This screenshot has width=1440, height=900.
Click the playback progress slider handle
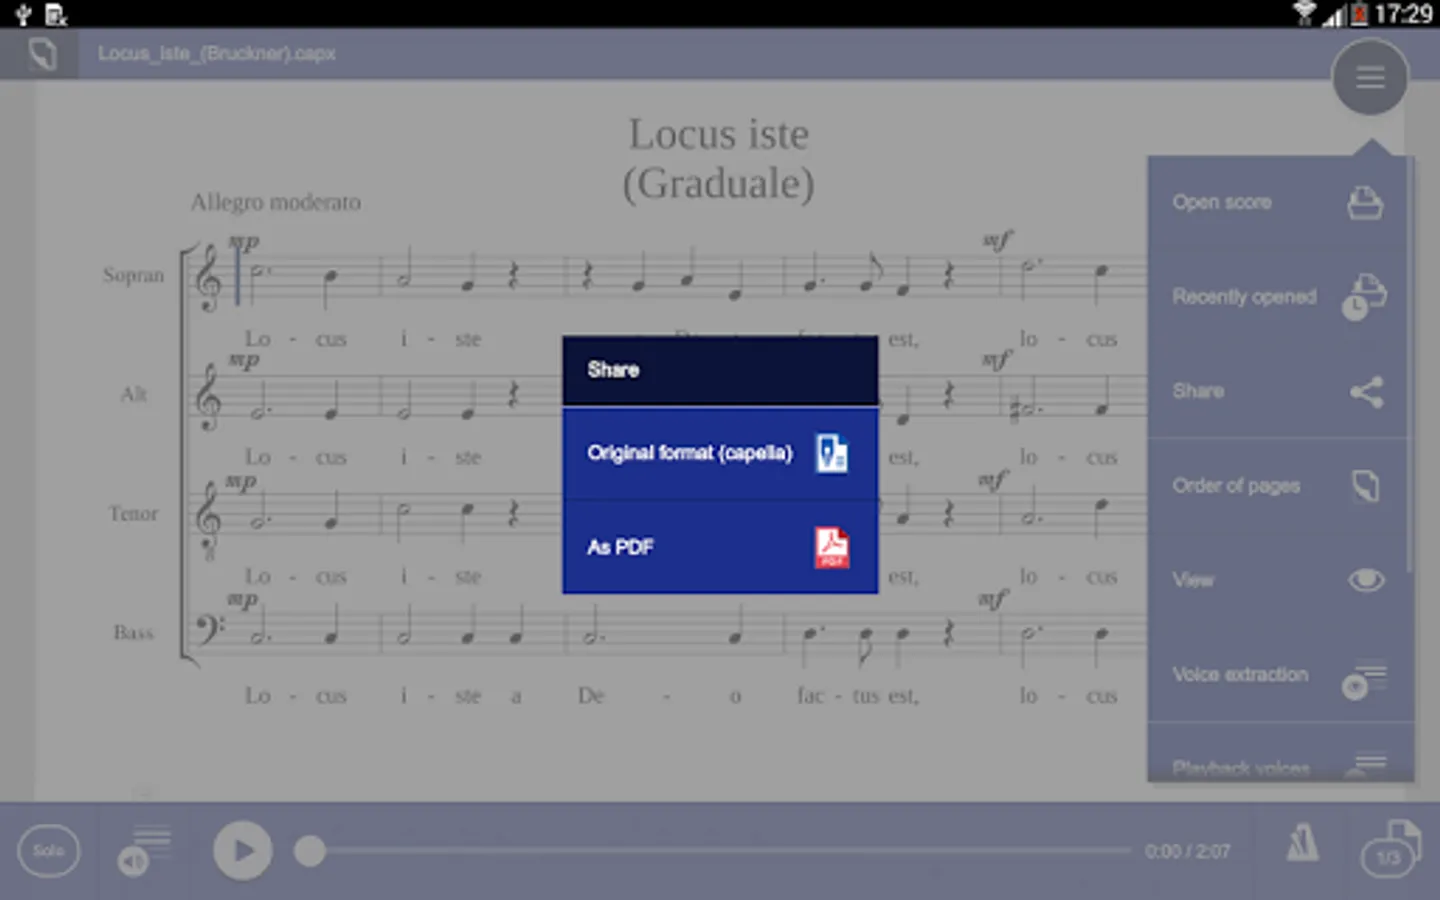[310, 851]
